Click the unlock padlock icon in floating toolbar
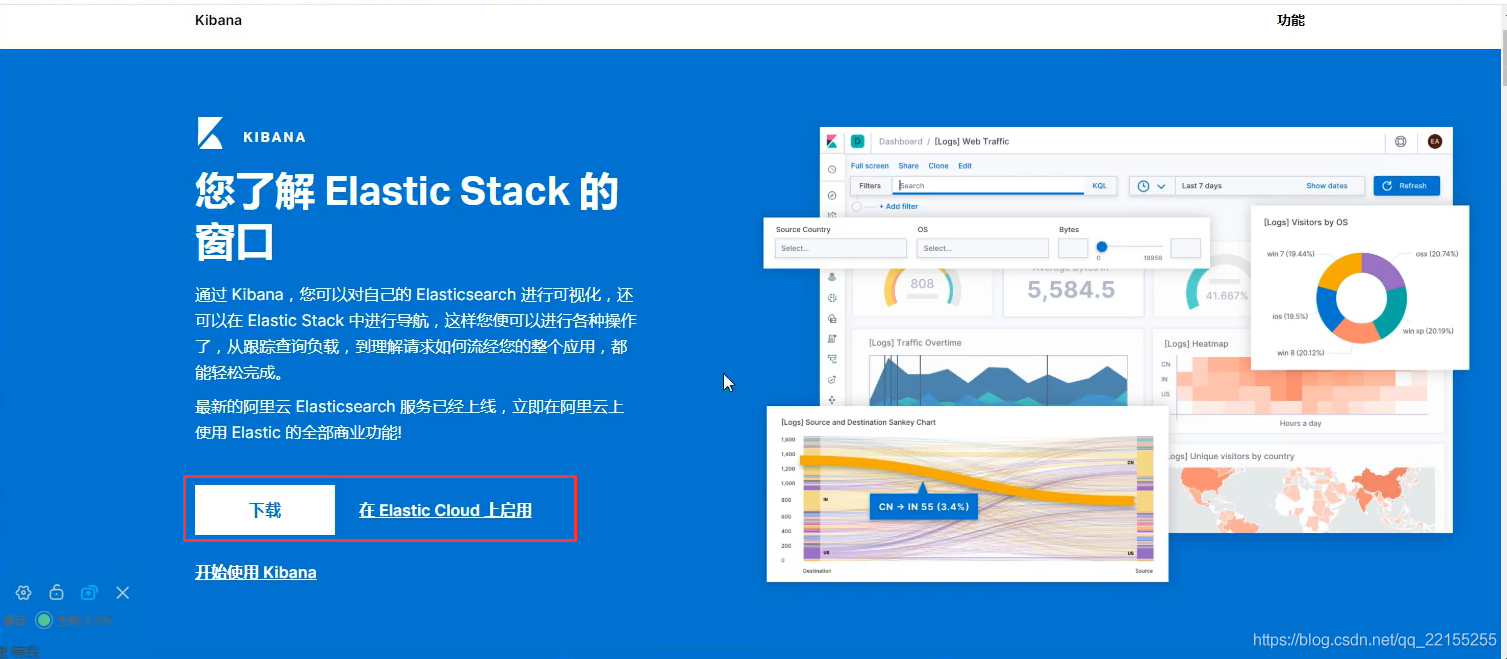This screenshot has height=659, width=1507. point(57,592)
